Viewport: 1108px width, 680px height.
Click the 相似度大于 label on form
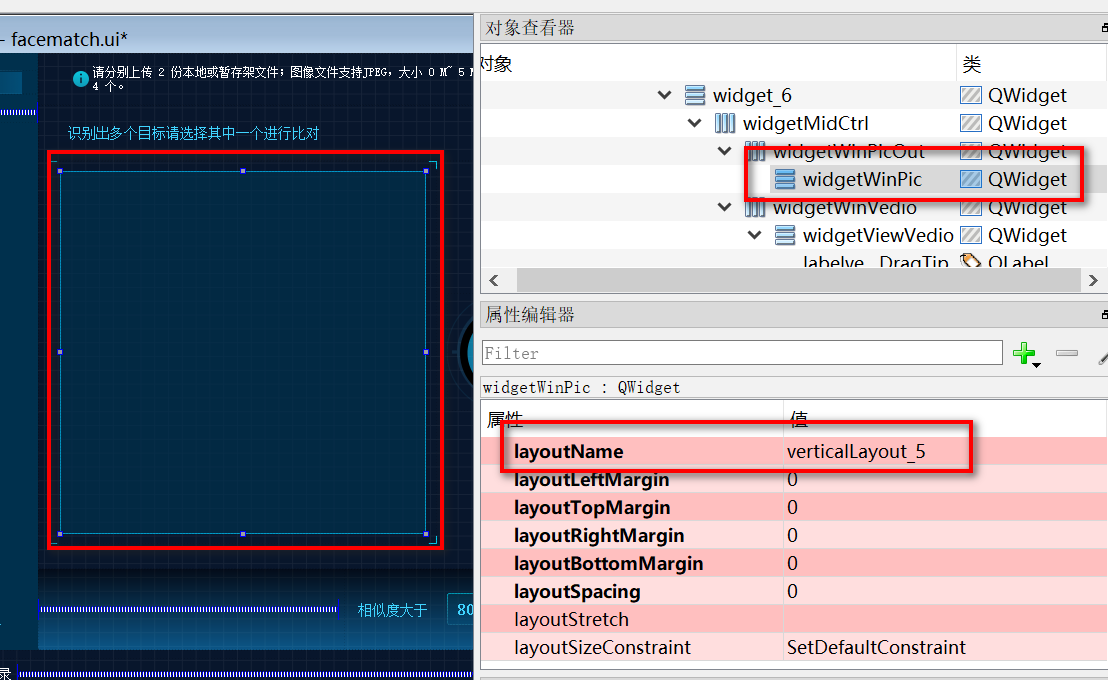pyautogui.click(x=392, y=610)
